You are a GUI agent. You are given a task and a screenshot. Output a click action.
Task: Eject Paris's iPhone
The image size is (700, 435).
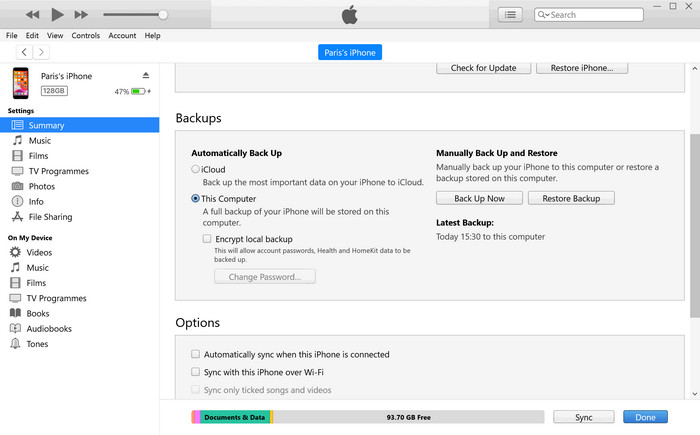(x=146, y=75)
